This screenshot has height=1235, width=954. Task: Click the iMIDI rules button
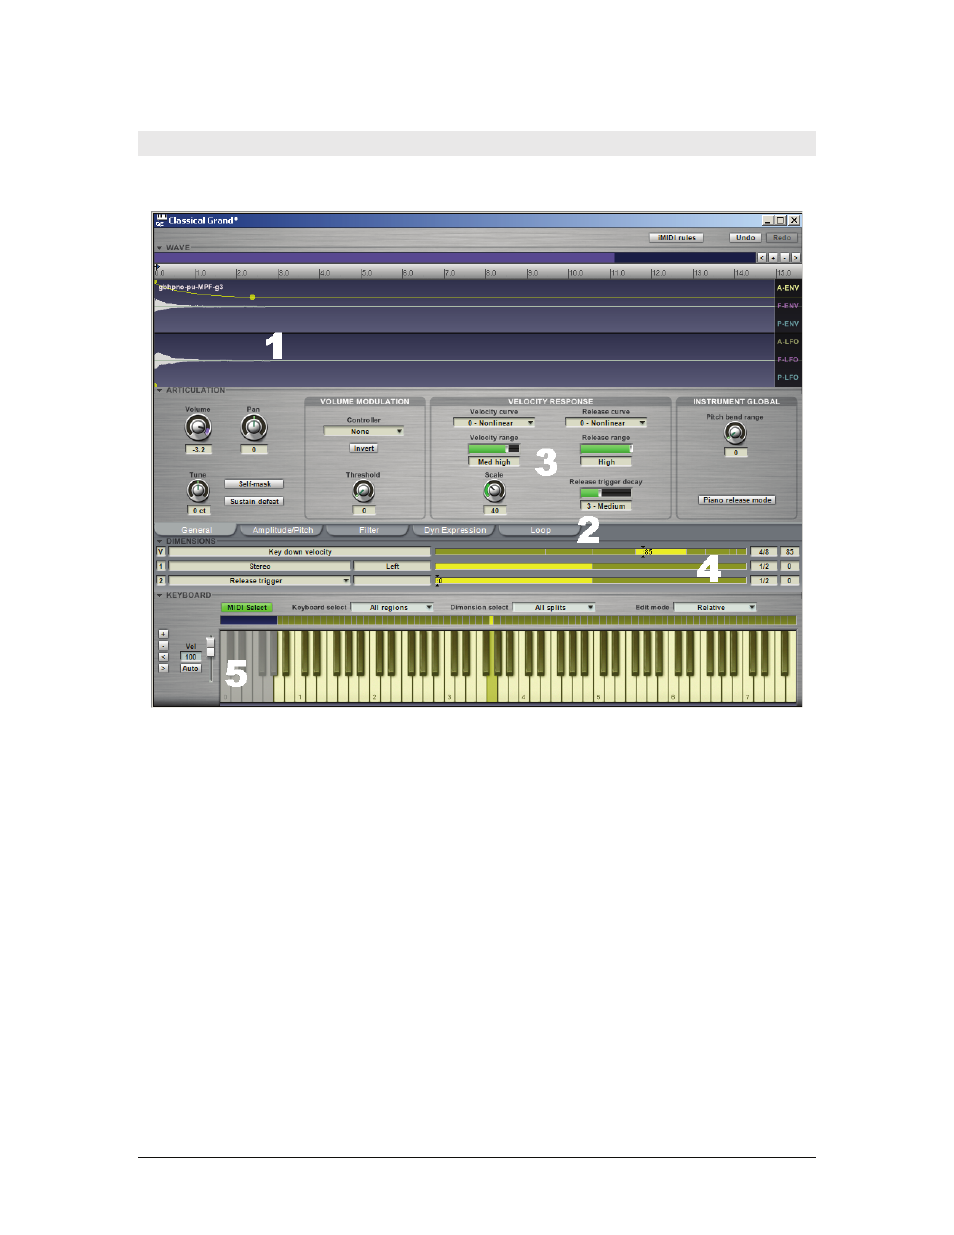click(x=677, y=238)
